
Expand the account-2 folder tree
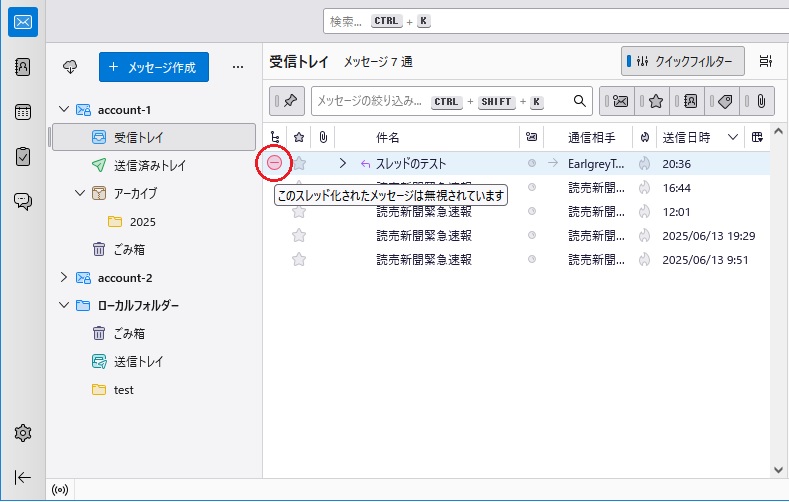(64, 277)
